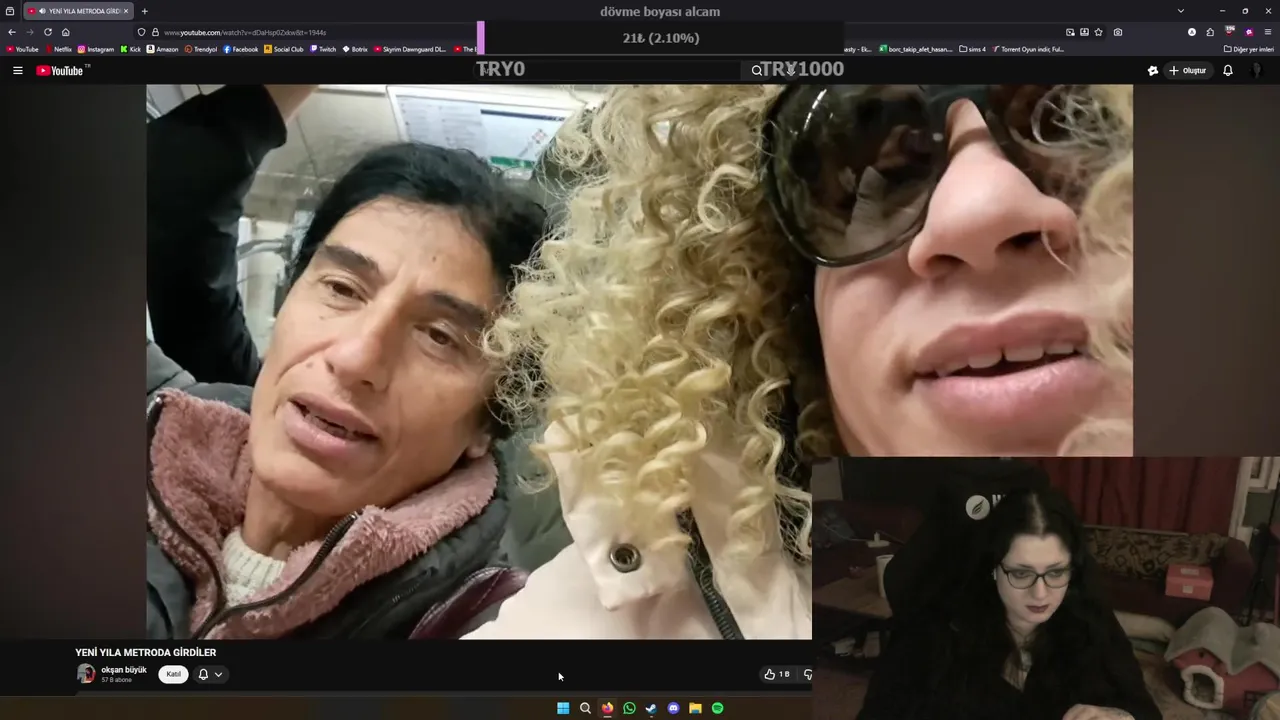The width and height of the screenshot is (1280, 720).
Task: Open the Botrix bookmark
Action: tap(355, 49)
